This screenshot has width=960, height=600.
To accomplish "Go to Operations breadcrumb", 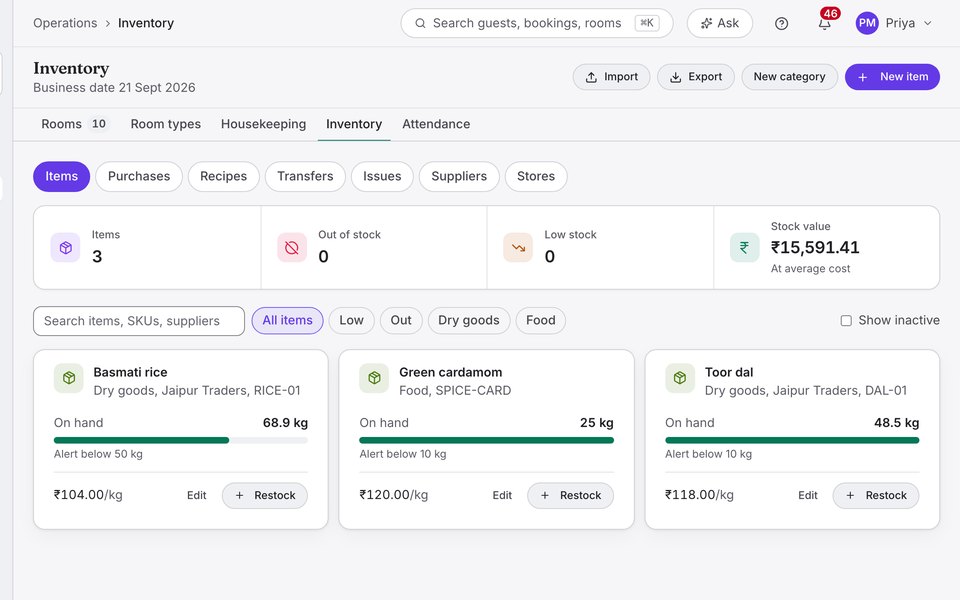I will point(65,23).
